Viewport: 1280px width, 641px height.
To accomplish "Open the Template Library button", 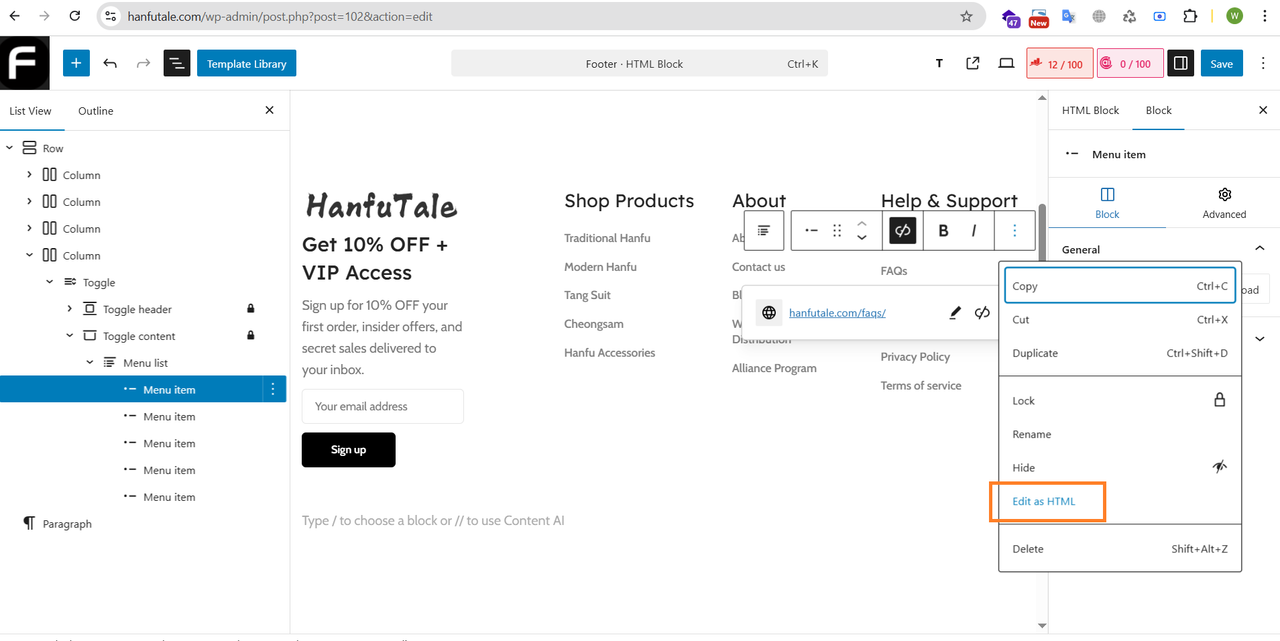I will click(247, 63).
